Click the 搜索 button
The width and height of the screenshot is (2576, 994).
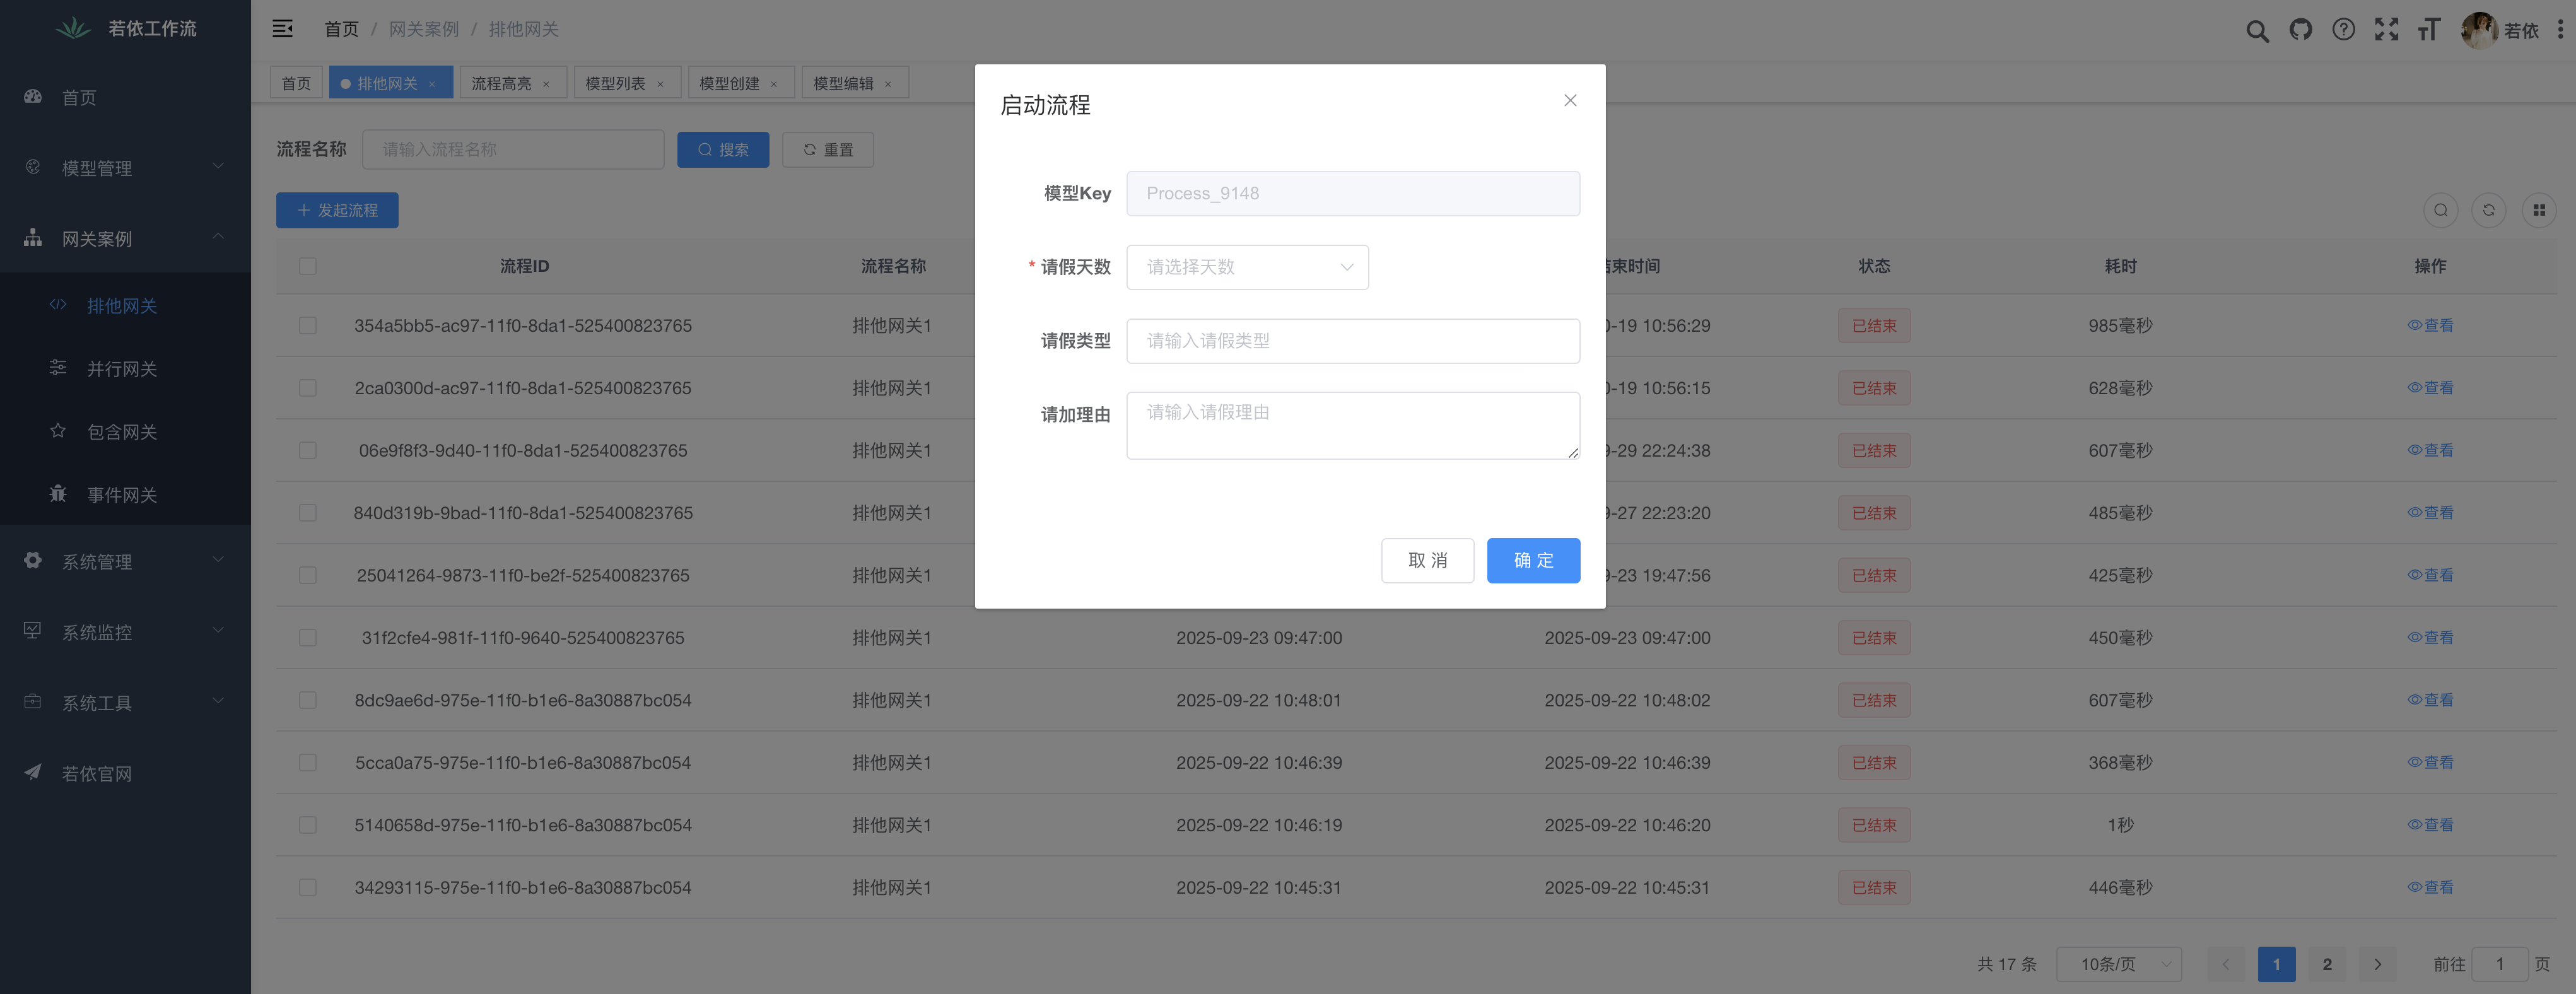[723, 149]
